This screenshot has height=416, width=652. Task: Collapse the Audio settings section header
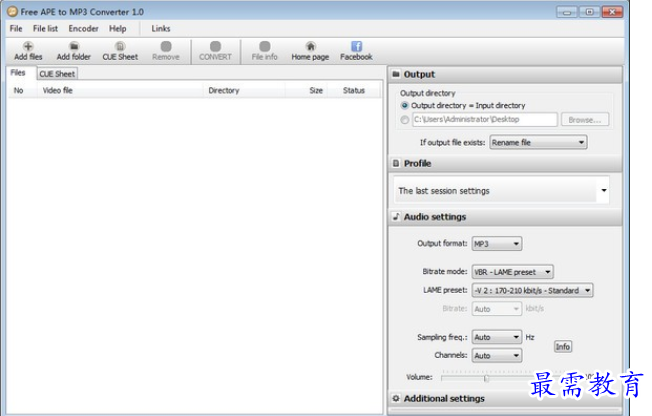[506, 217]
